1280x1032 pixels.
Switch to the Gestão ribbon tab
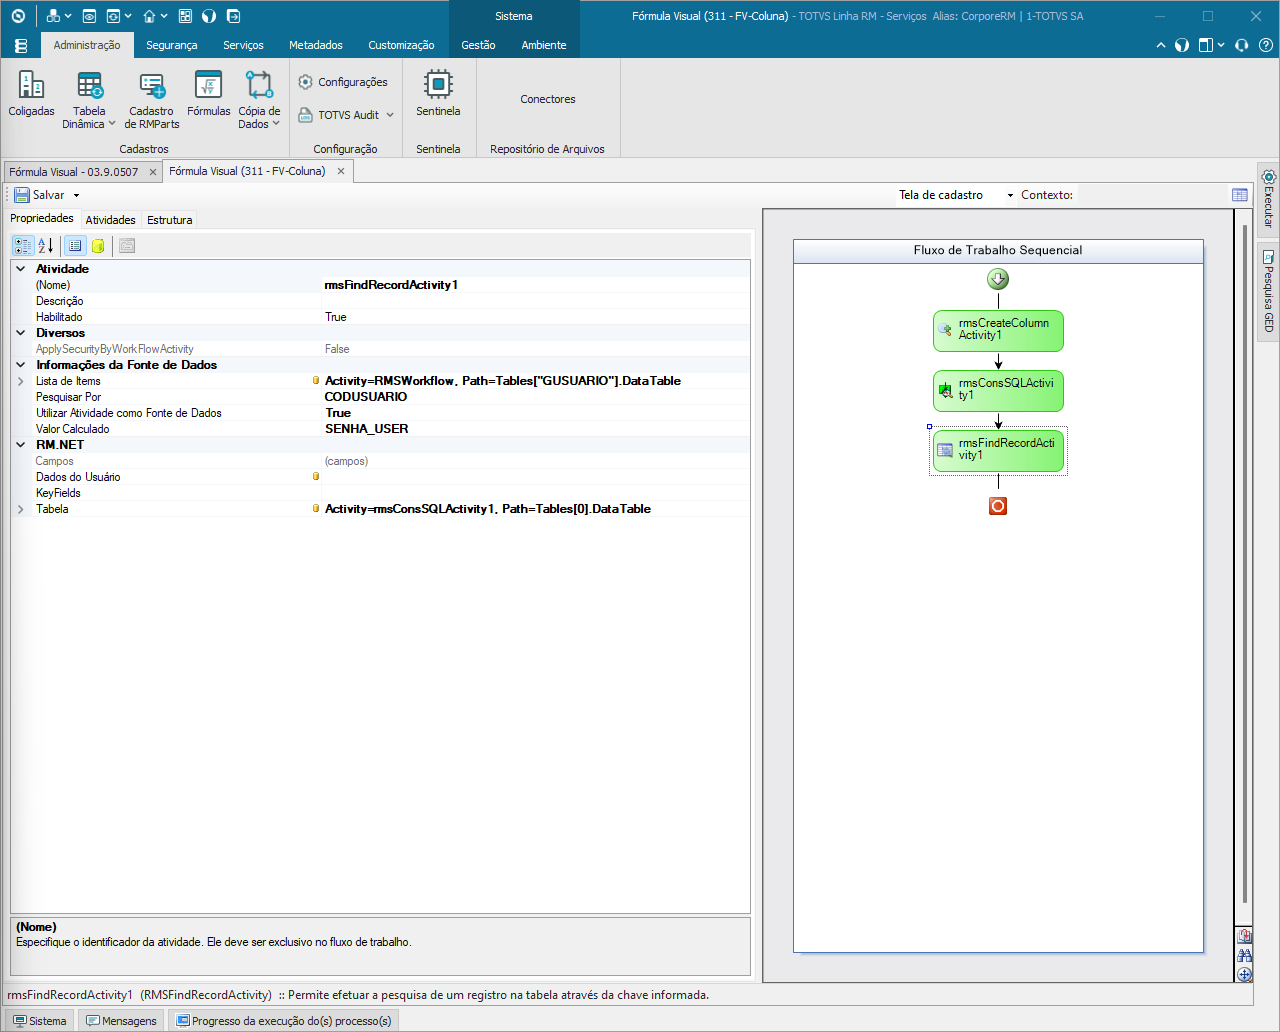[x=478, y=45]
